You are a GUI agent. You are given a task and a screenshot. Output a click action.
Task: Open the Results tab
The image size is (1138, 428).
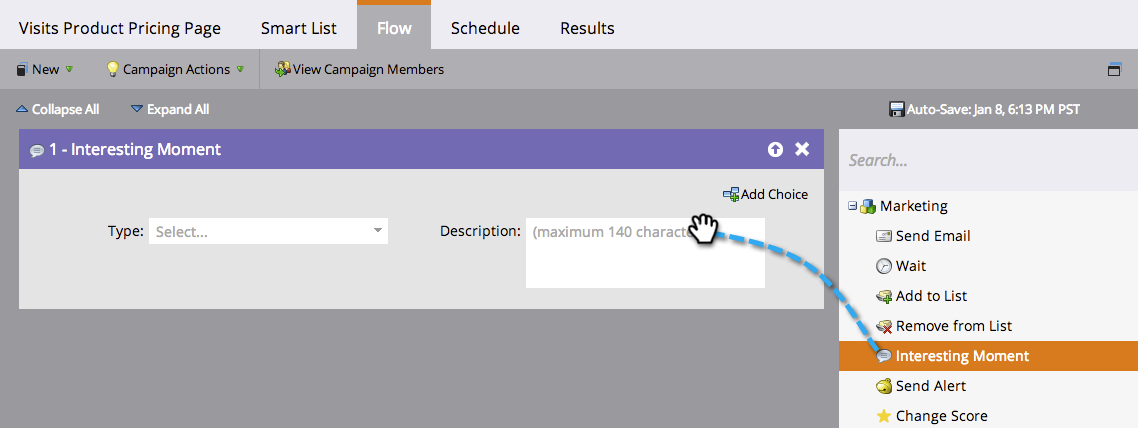(x=587, y=28)
